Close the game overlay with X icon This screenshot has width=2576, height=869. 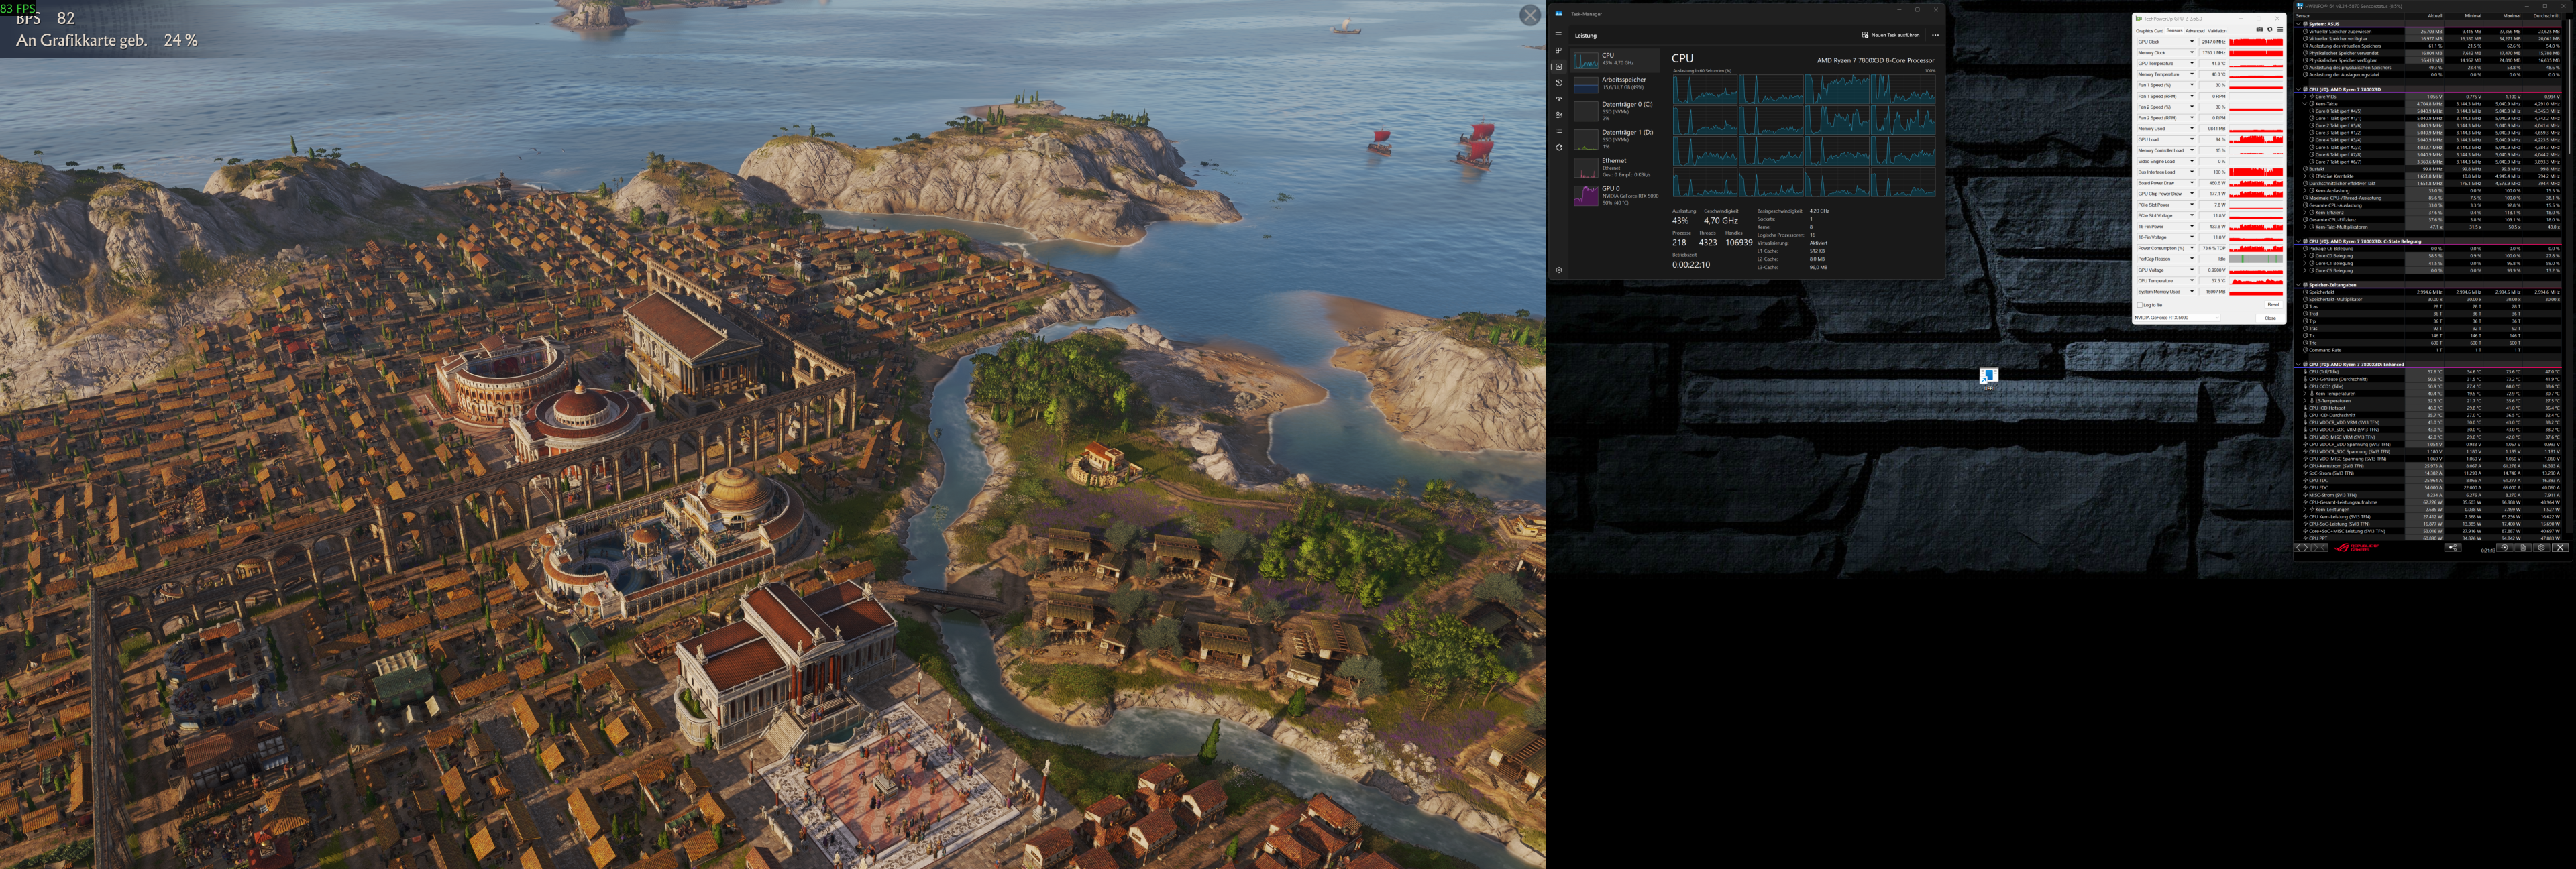click(x=1530, y=15)
